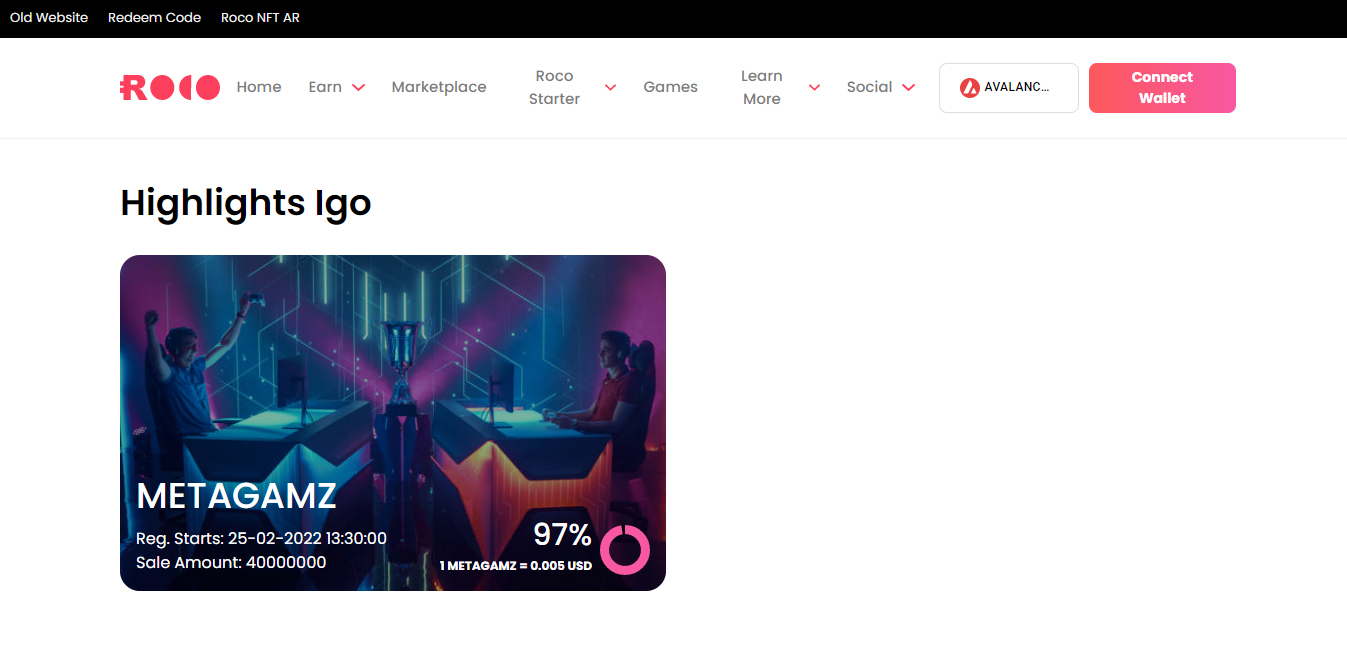This screenshot has height=652, width=1347.
Task: Open the Learn More dropdown arrow
Action: (814, 88)
